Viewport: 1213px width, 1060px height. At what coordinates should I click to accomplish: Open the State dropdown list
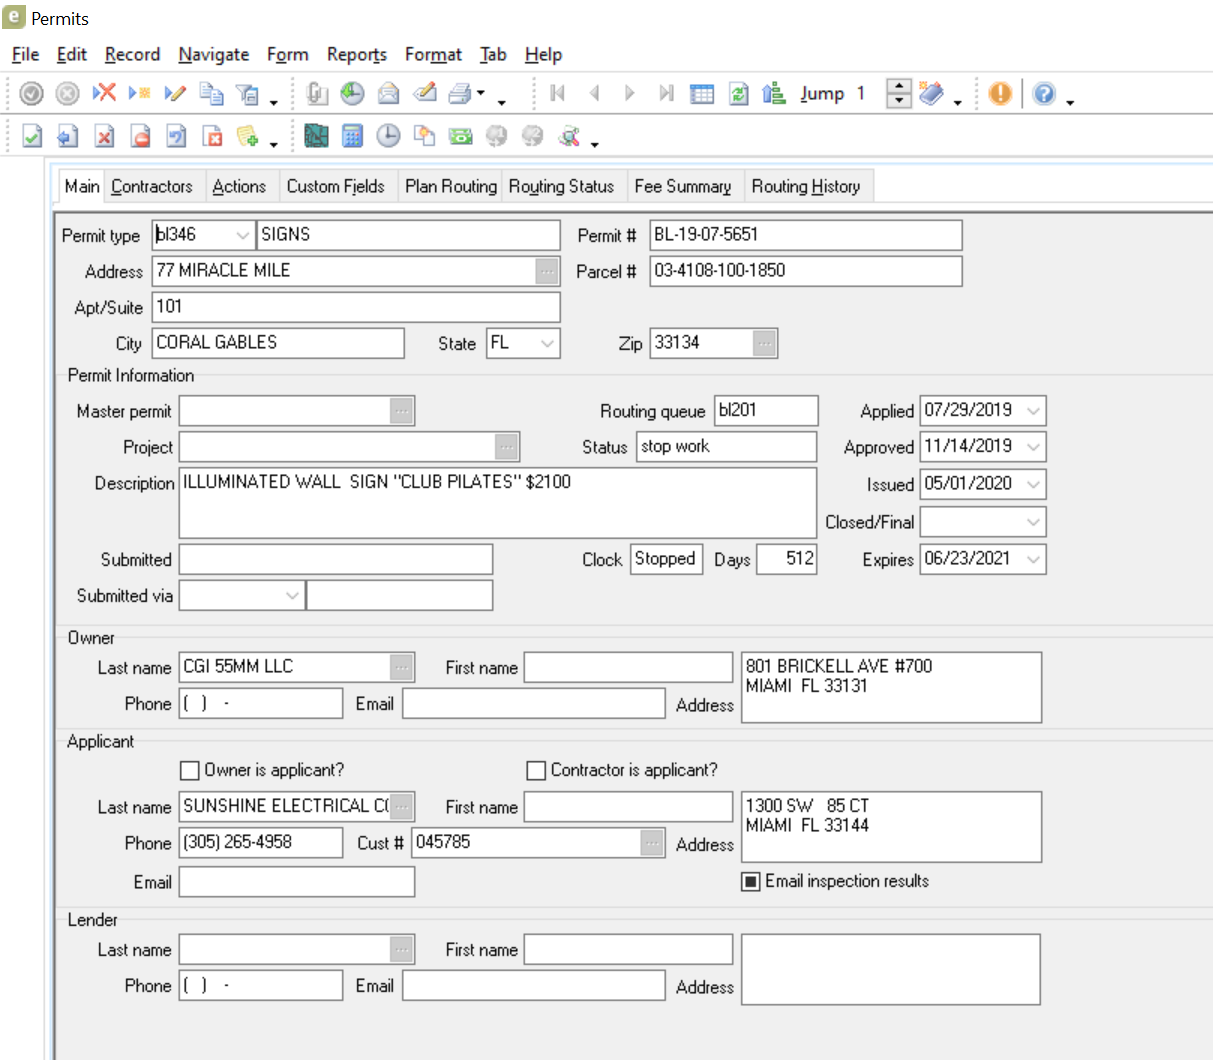point(547,343)
